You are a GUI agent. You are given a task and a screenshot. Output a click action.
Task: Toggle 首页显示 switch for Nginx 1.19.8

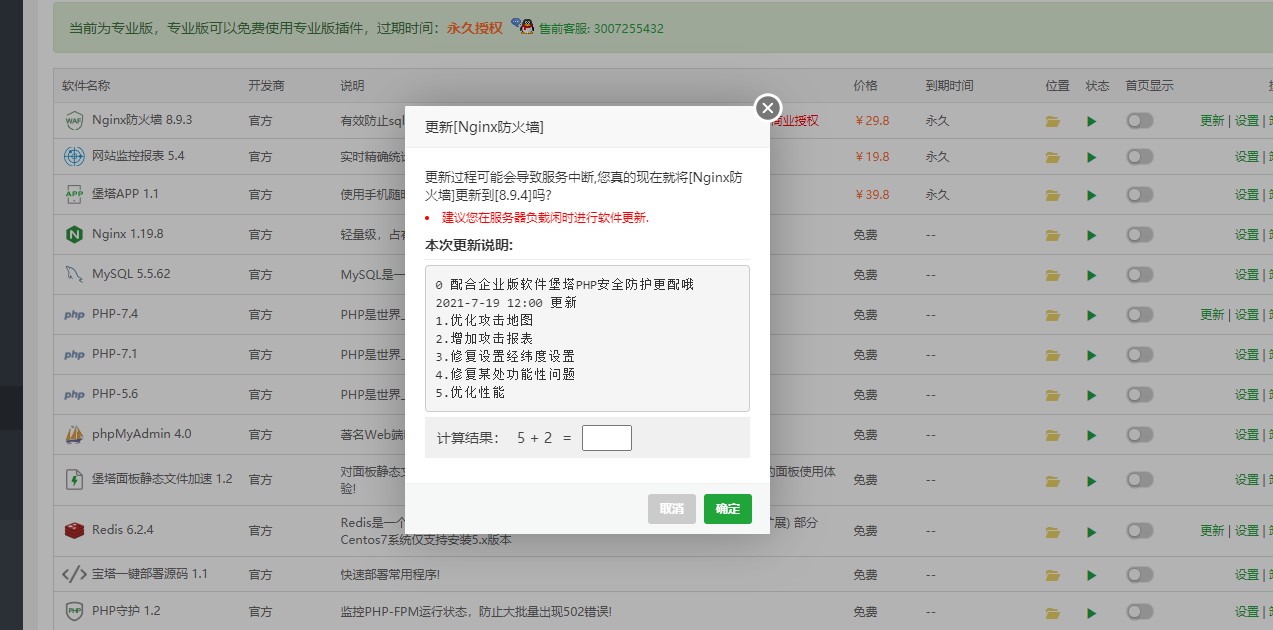tap(1139, 234)
